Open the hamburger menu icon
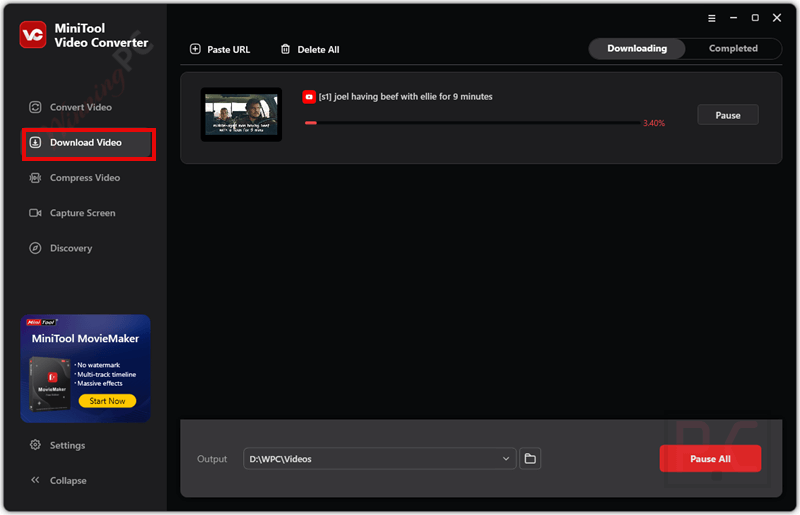Image resolution: width=800 pixels, height=515 pixels. pyautogui.click(x=712, y=18)
